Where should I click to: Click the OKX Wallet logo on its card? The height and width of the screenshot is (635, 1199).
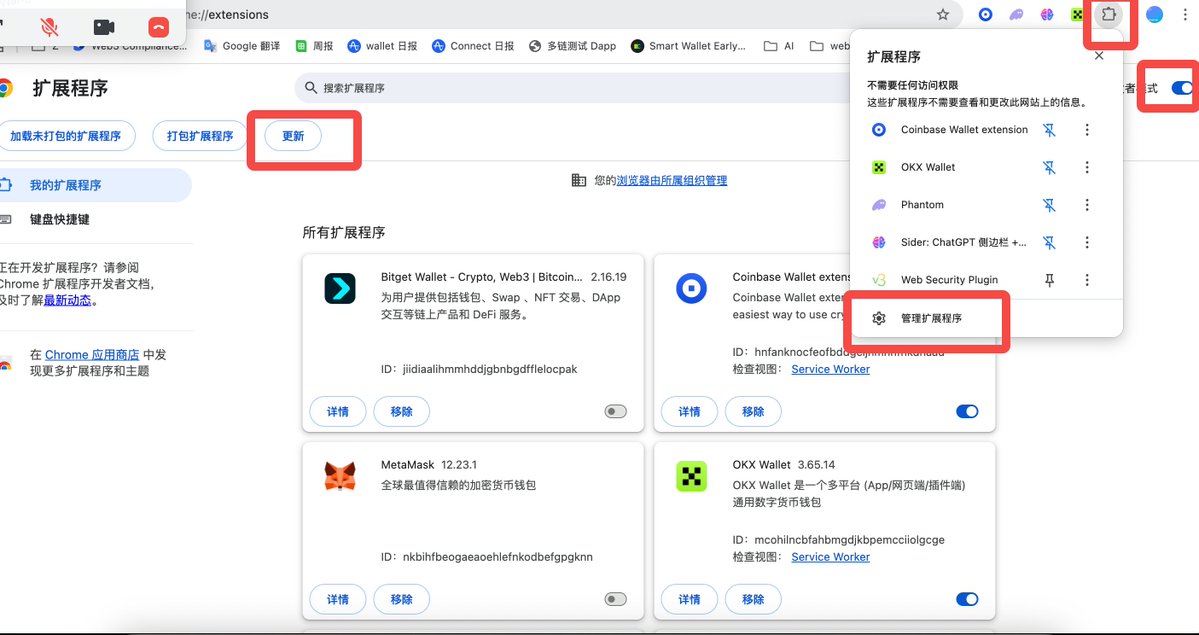pos(691,476)
